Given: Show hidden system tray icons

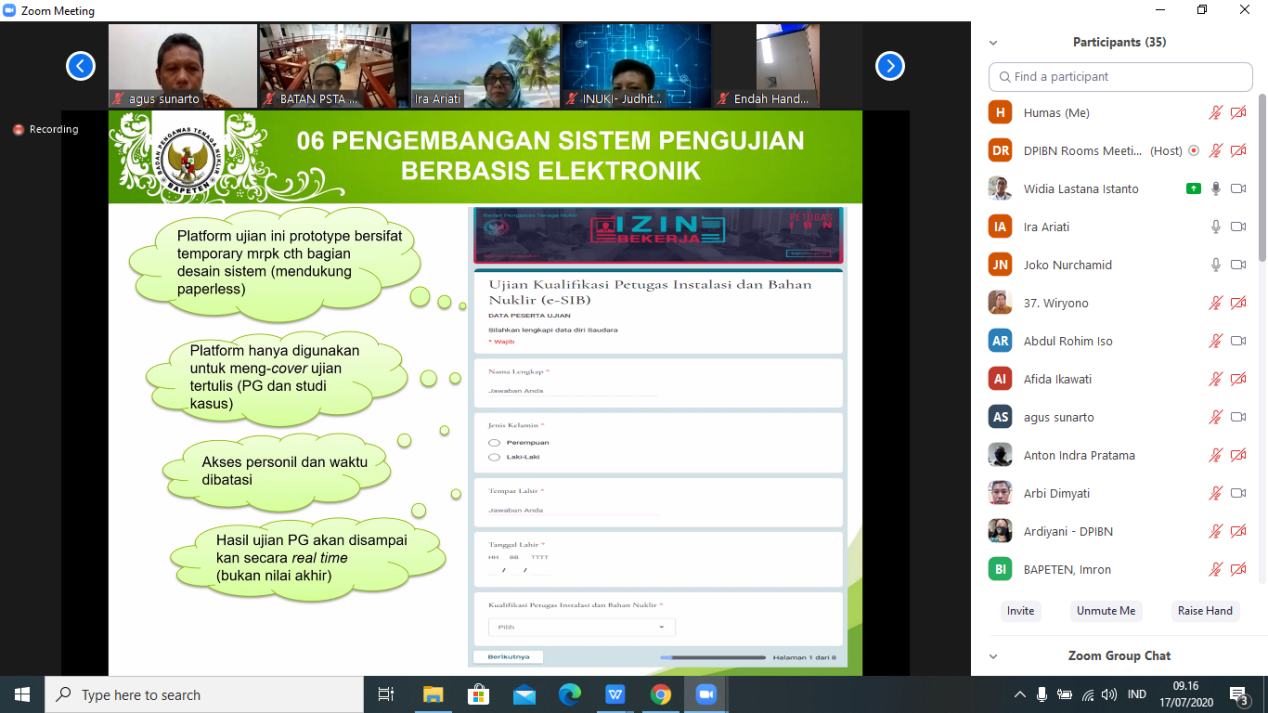Looking at the screenshot, I should pyautogui.click(x=1020, y=694).
